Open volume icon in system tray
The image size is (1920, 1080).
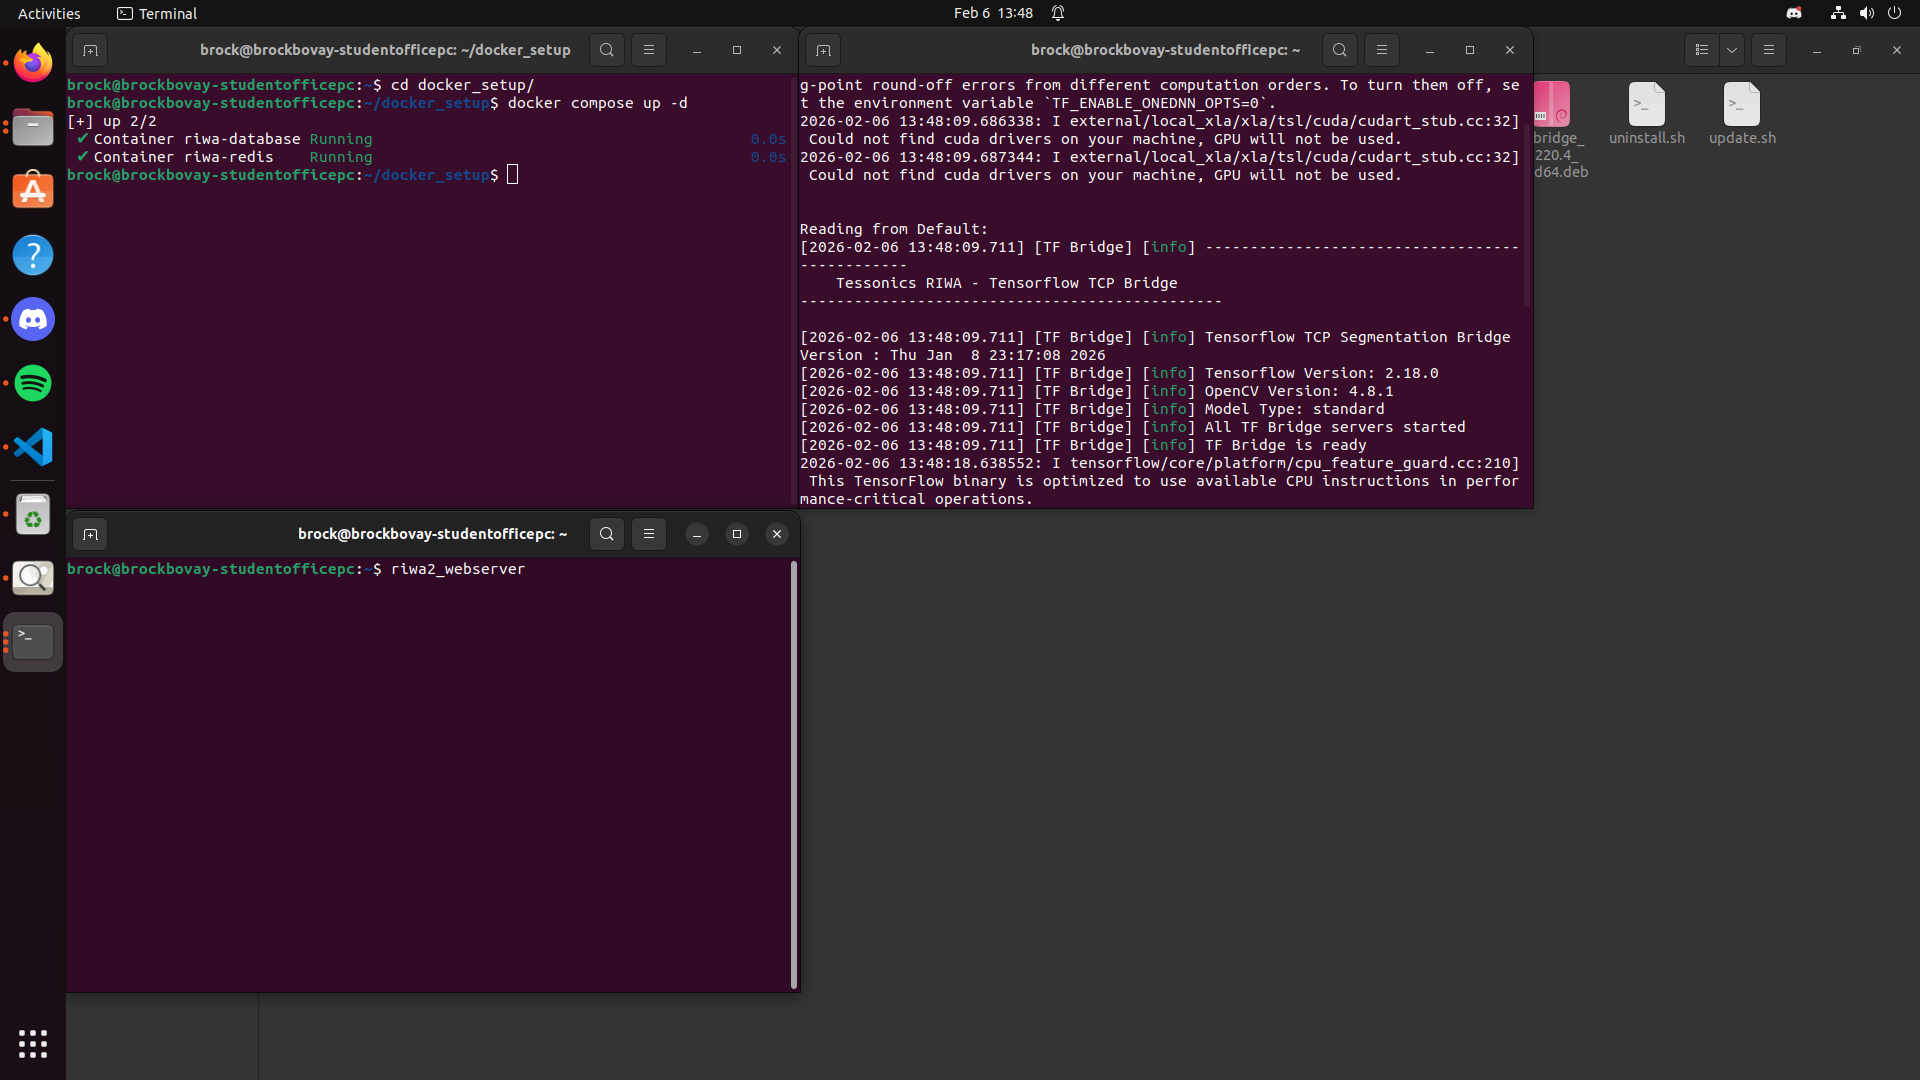1866,13
